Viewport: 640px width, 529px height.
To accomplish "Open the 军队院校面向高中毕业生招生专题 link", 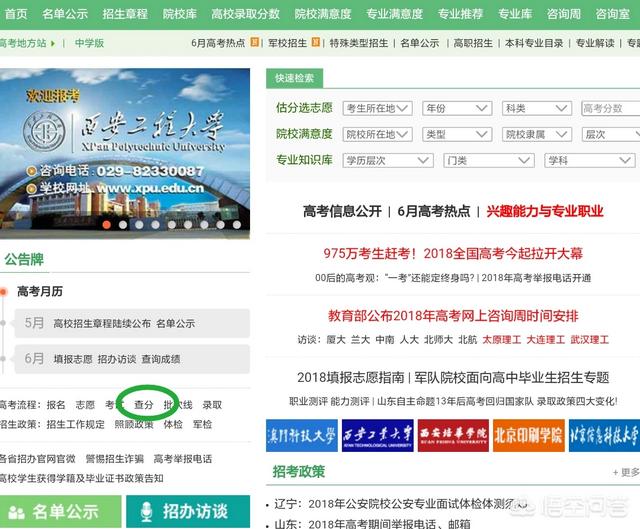I will [512, 377].
